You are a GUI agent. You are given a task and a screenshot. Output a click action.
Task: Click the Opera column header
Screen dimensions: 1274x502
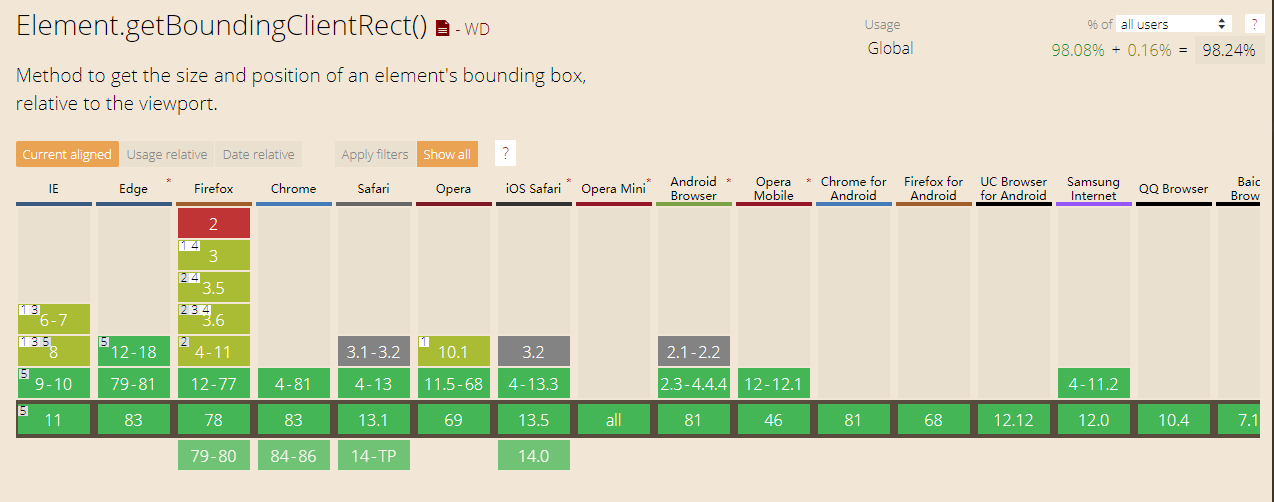tap(453, 189)
